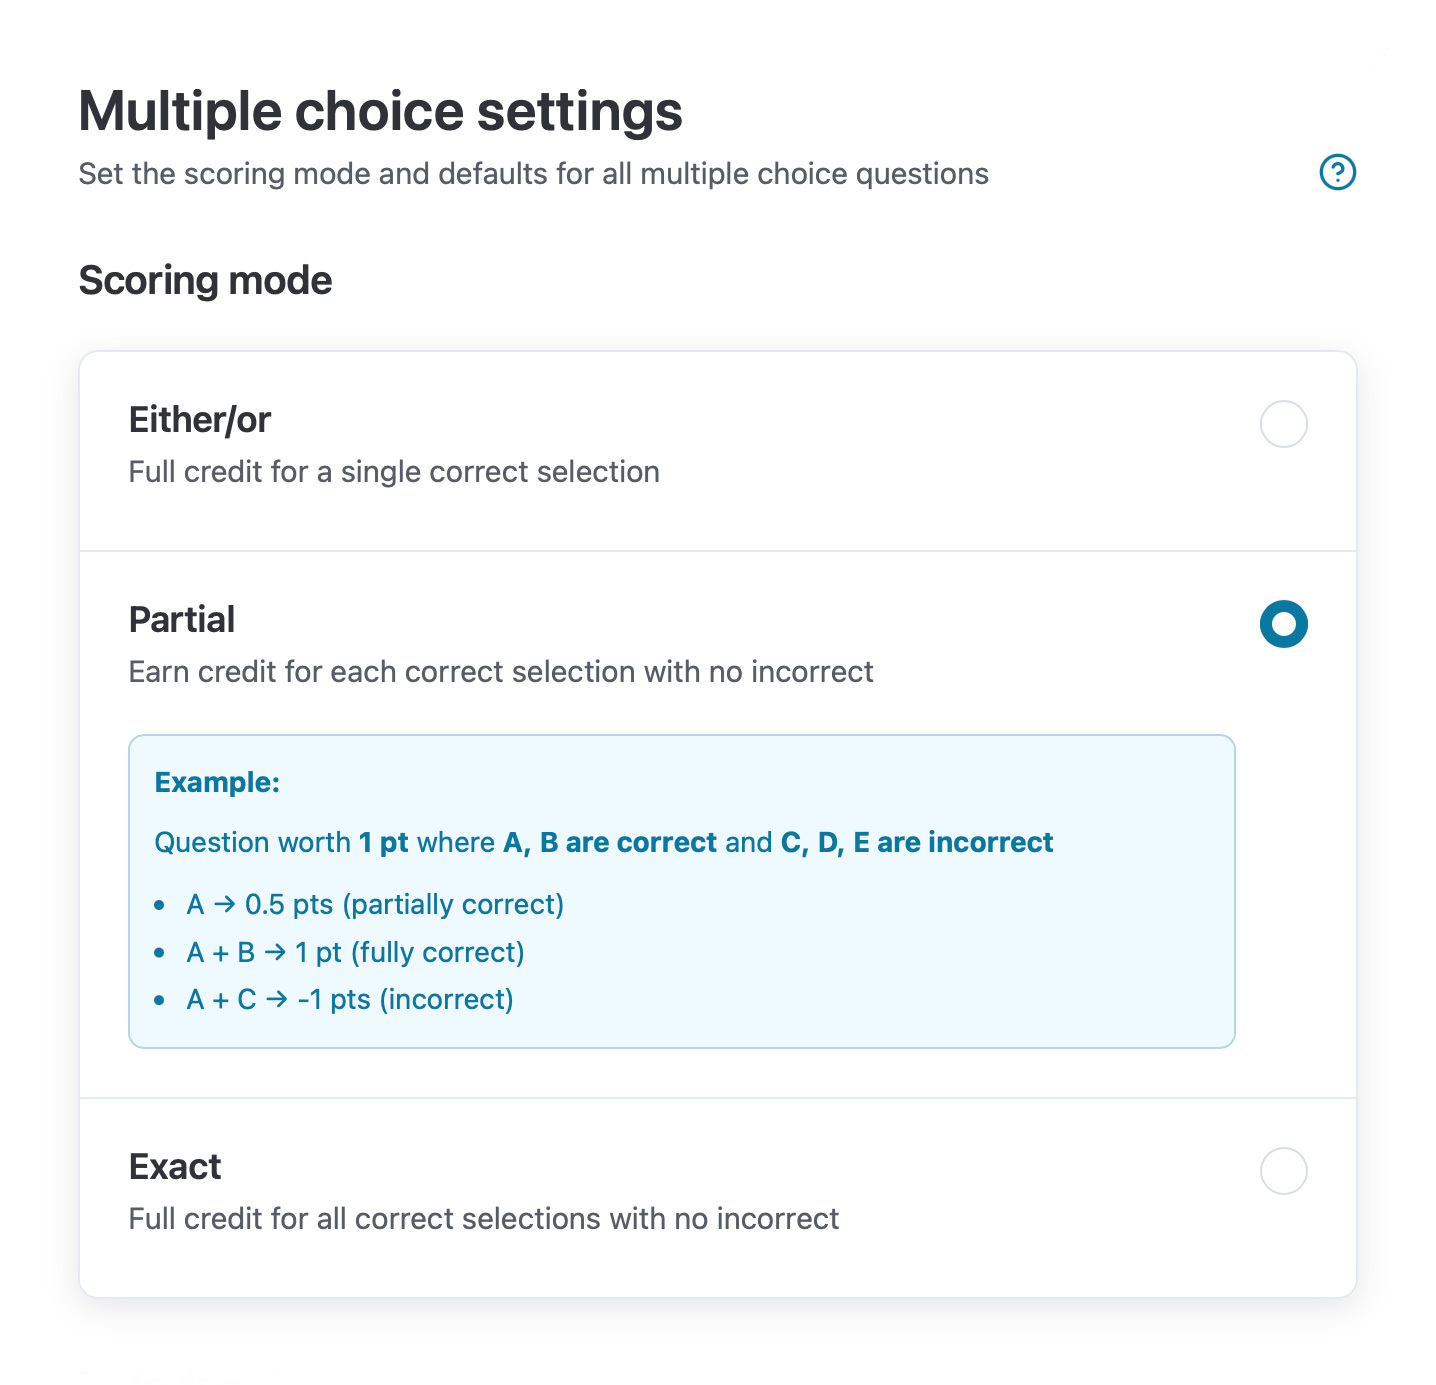Click the "A + C → -1 pts" example line

350,1000
